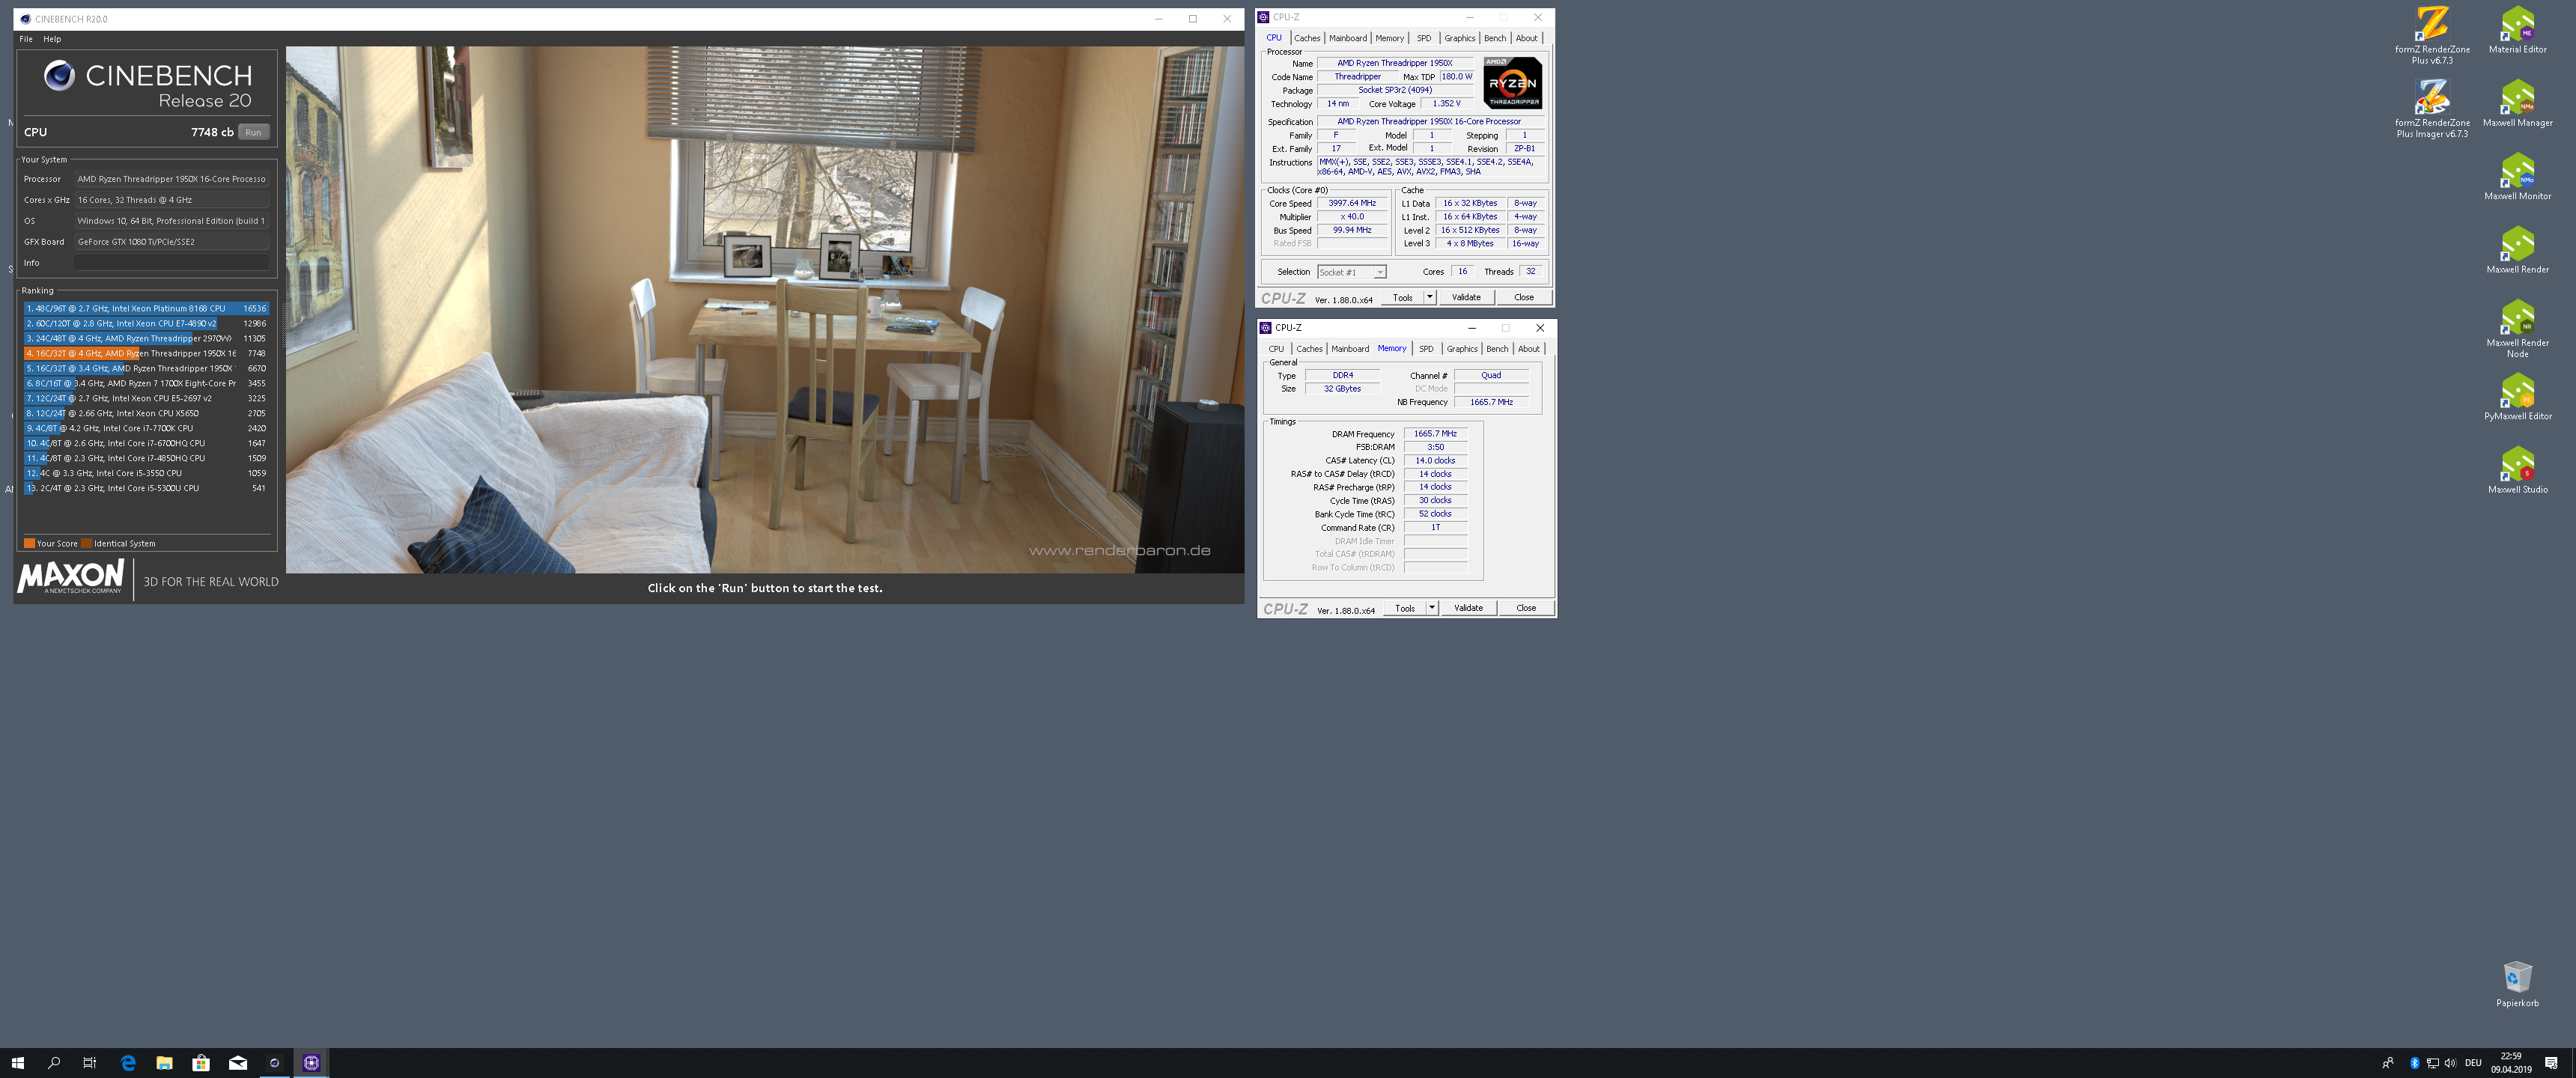Open SPD tab in CPU-Z memory window
This screenshot has width=2576, height=1078.
pyautogui.click(x=1426, y=349)
